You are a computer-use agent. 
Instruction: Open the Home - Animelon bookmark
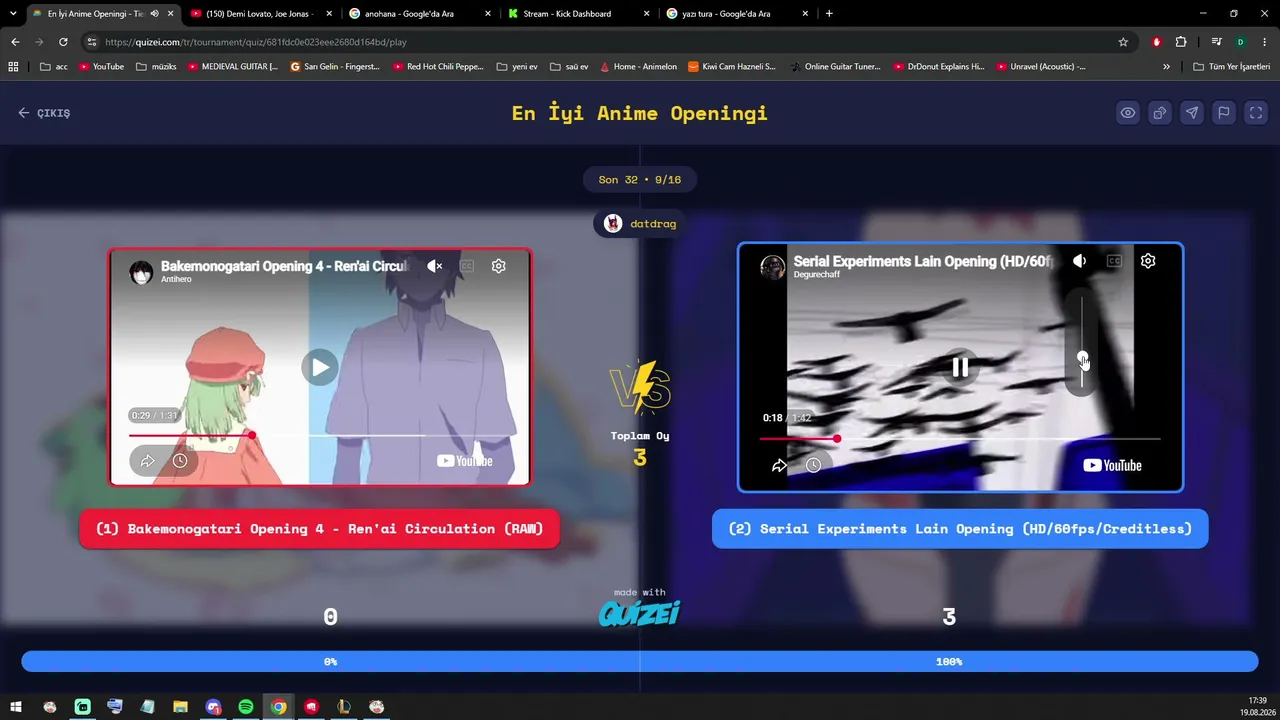(638, 67)
